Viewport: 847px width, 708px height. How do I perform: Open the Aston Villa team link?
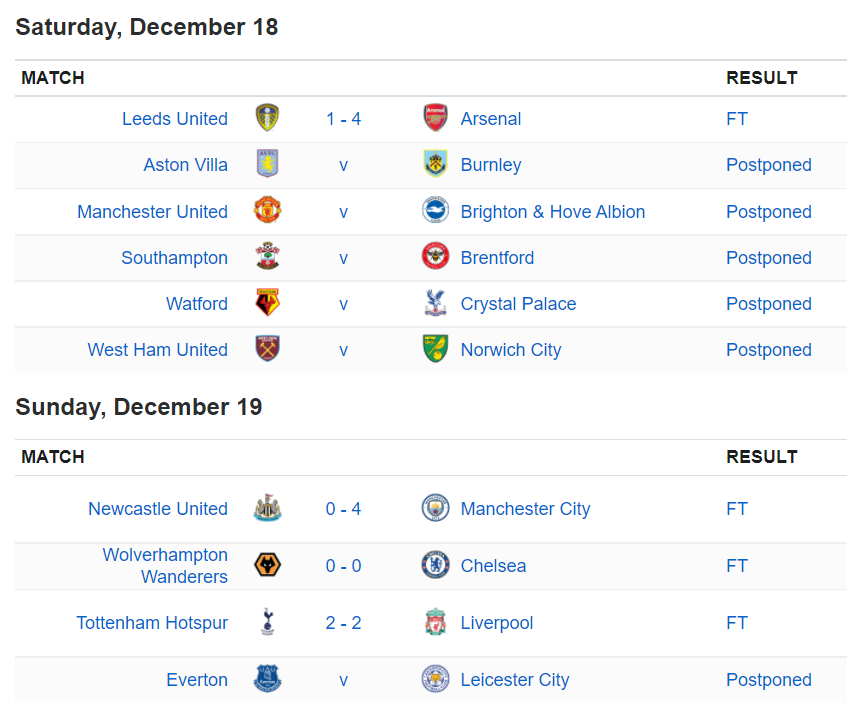pos(185,165)
